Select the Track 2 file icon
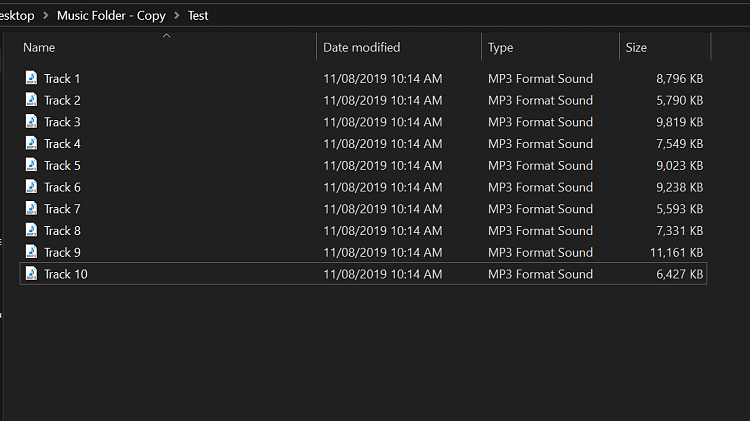This screenshot has height=421, width=750. [x=31, y=100]
